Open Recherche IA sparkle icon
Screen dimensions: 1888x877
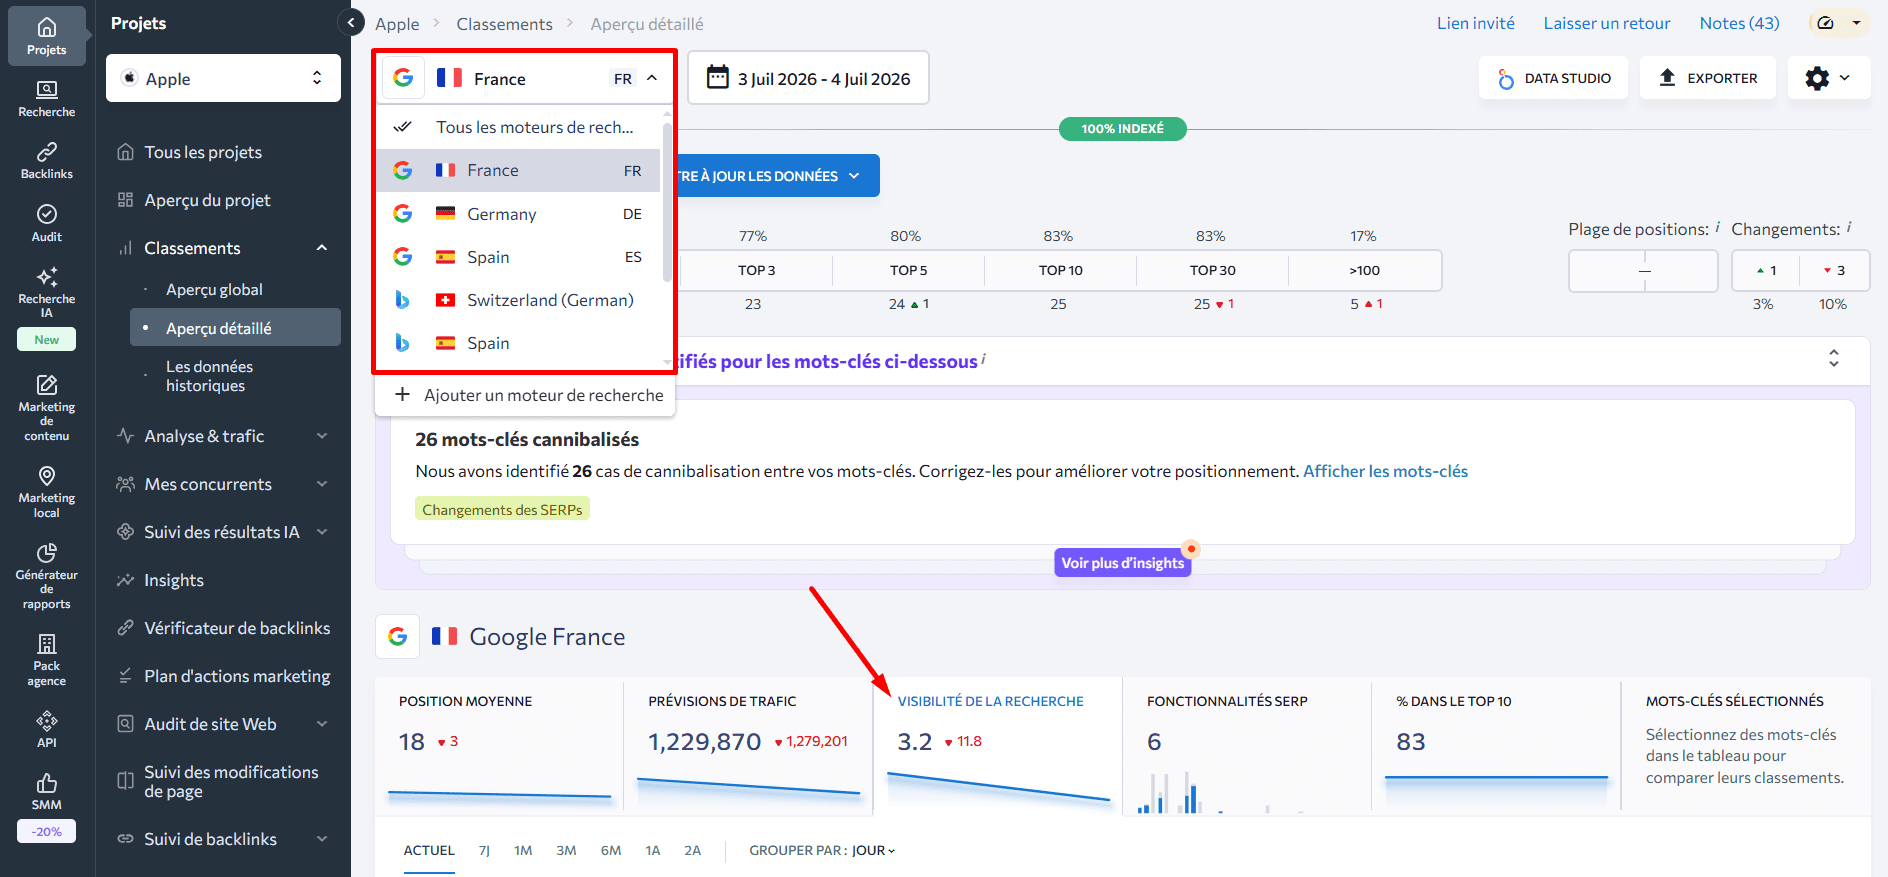coord(47,277)
